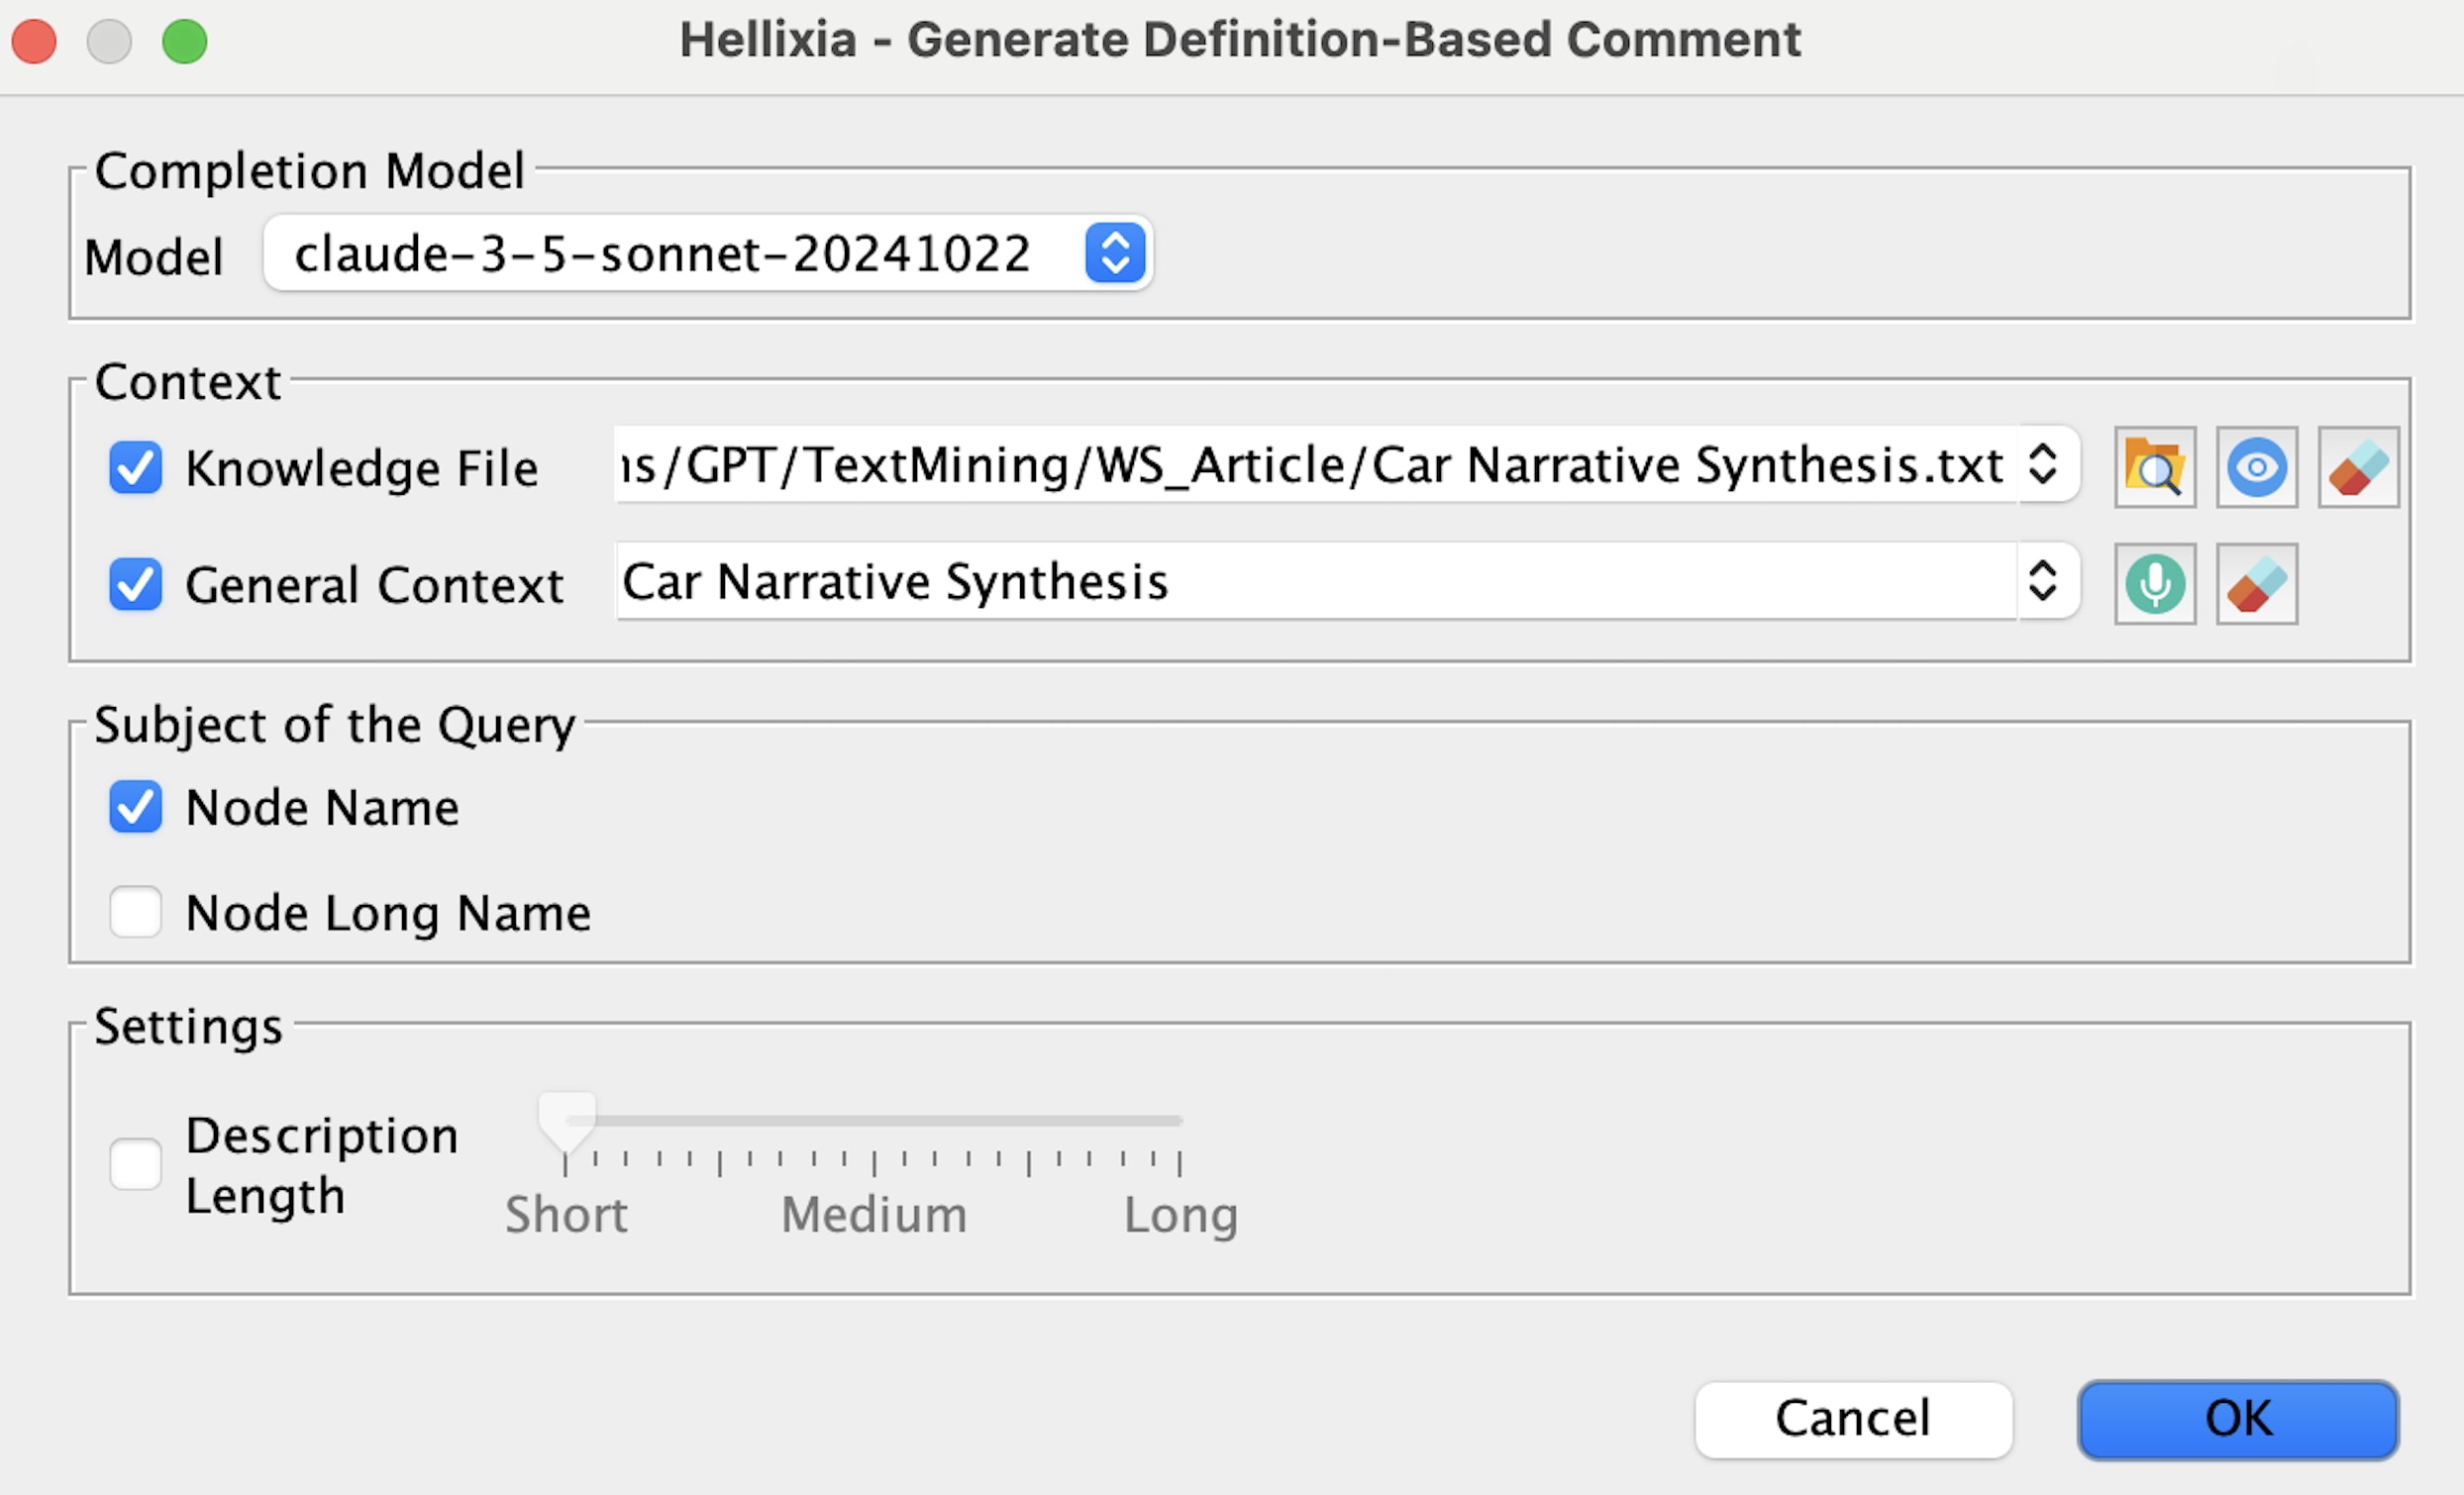Preview knowledge file with the eye icon
This screenshot has height=1495, width=2464.
(2256, 468)
